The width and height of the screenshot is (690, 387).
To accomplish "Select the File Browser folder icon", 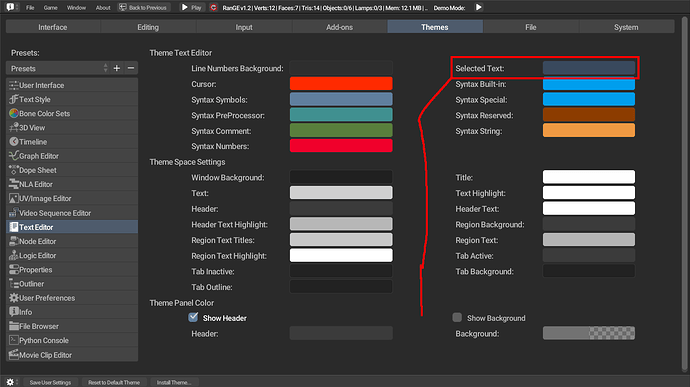I will click(x=14, y=326).
